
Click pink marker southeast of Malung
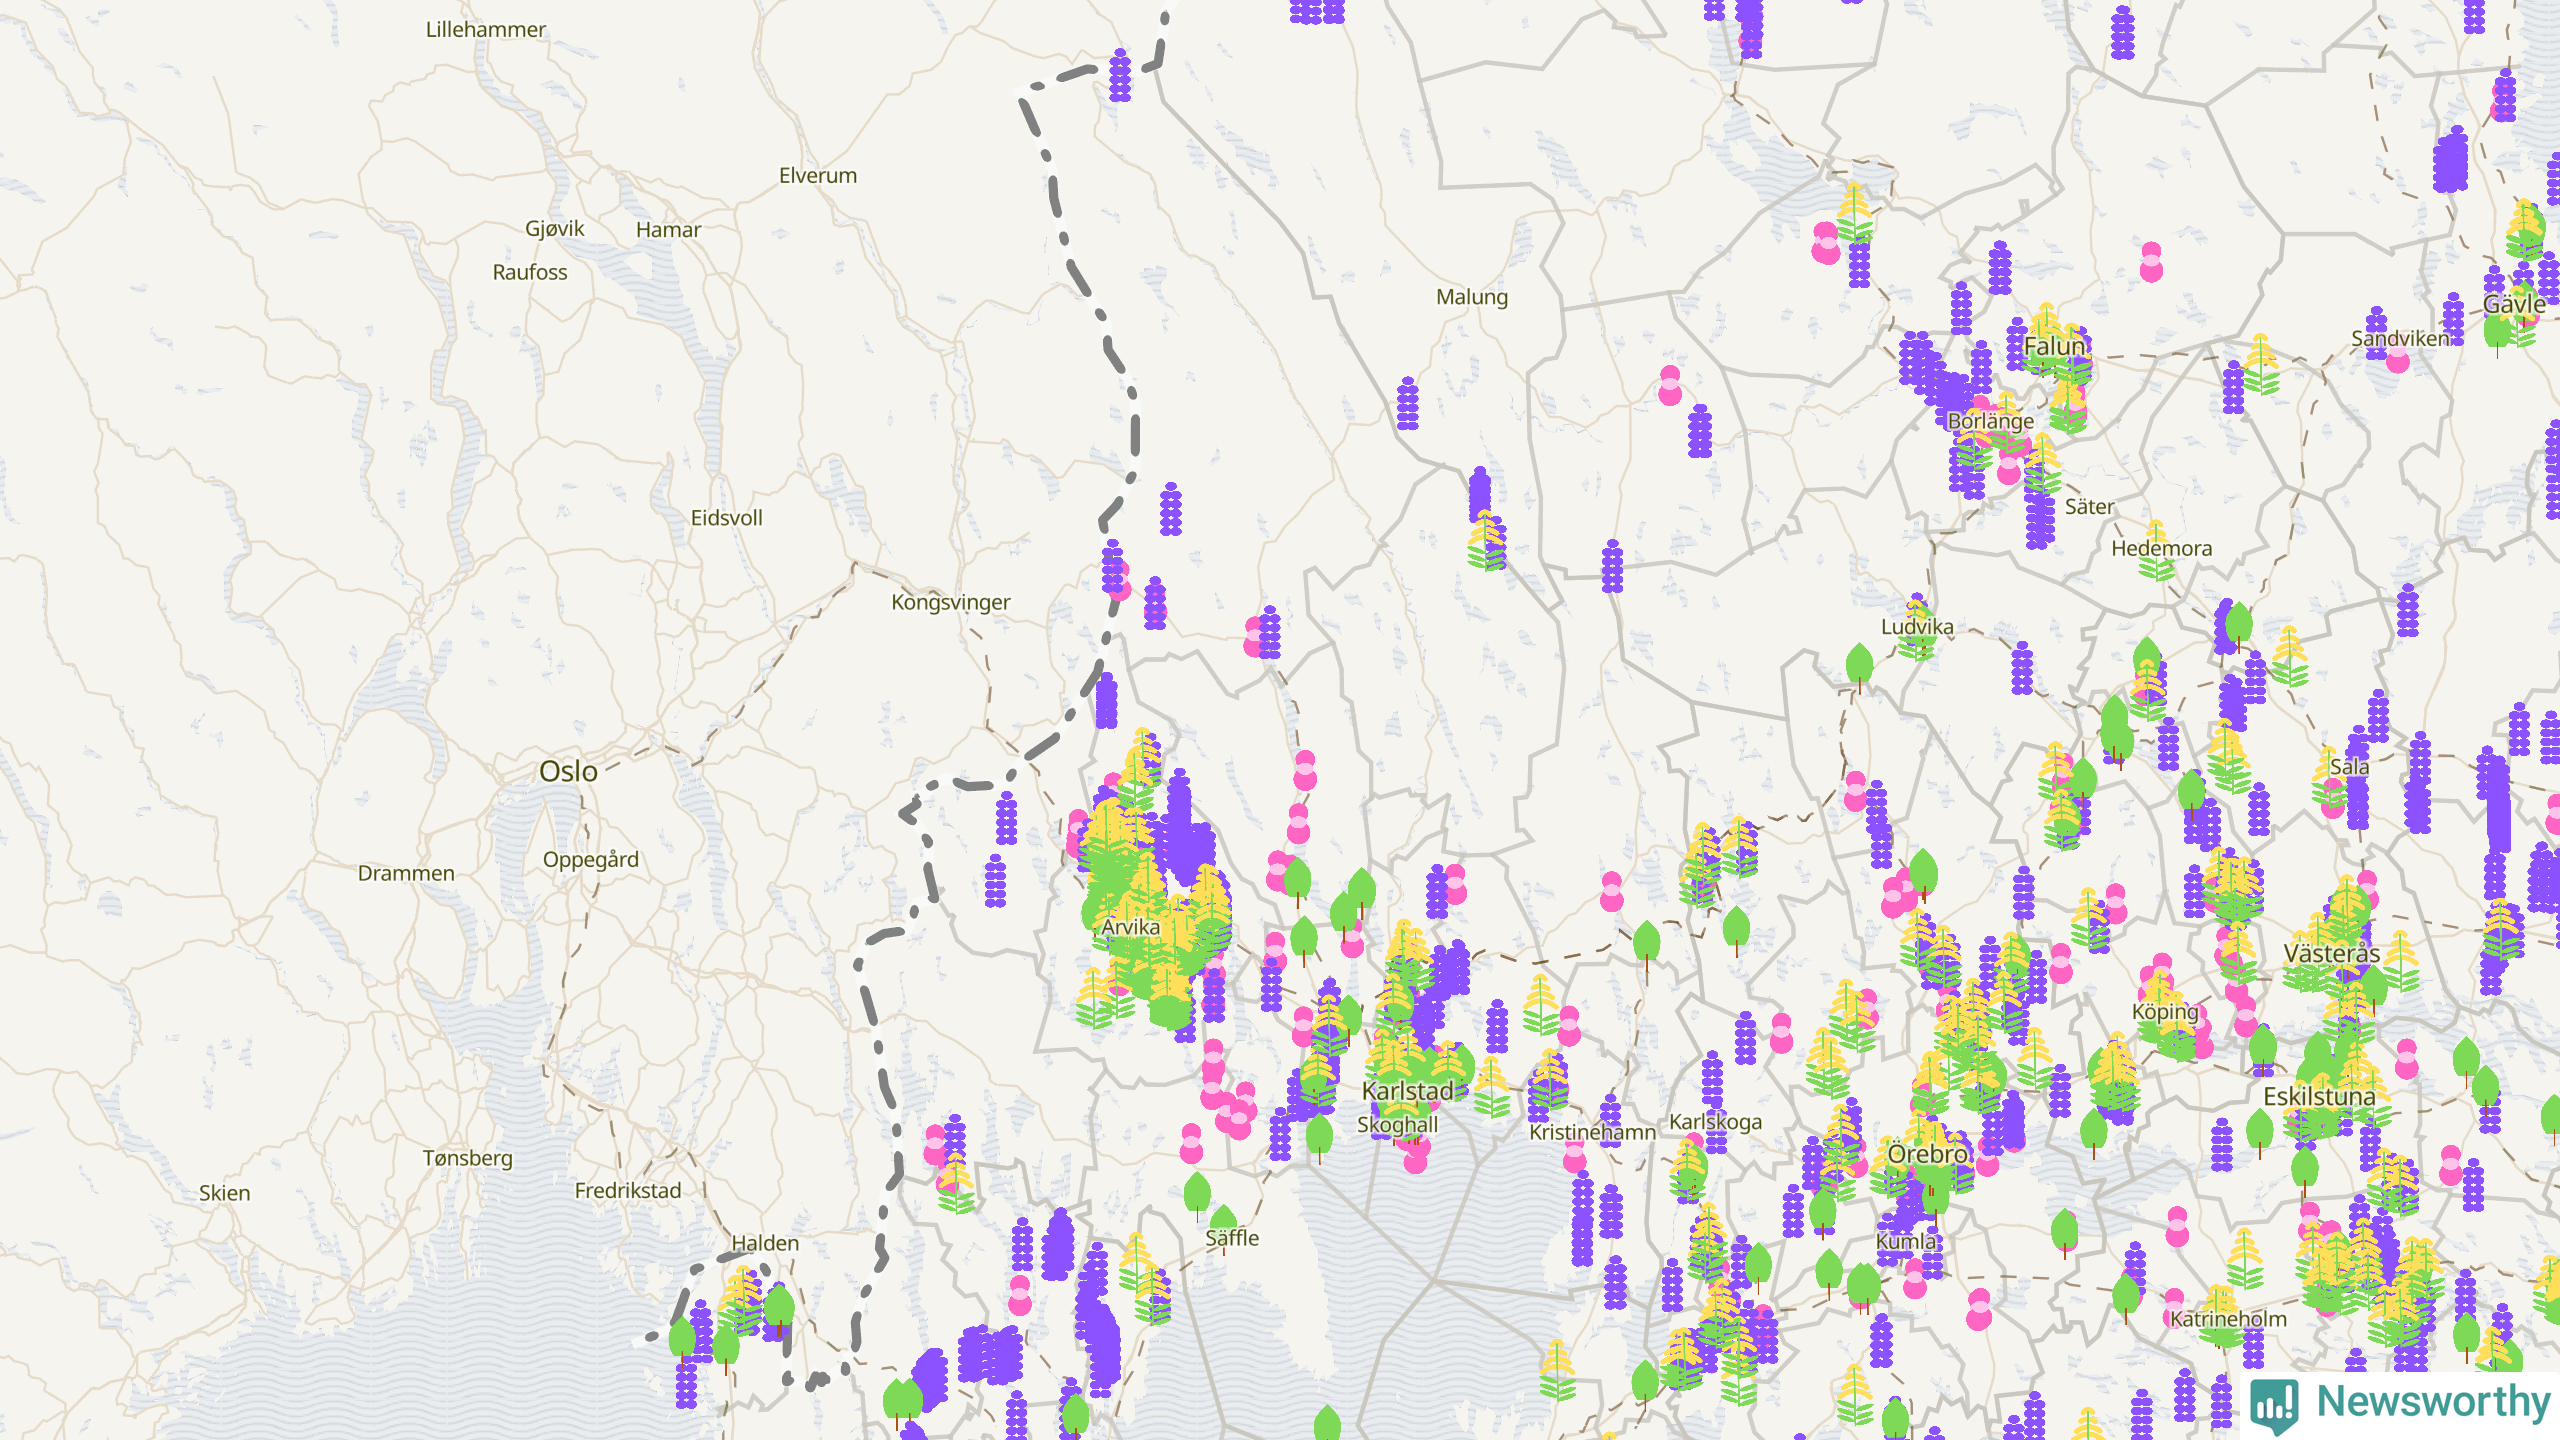coord(1670,385)
